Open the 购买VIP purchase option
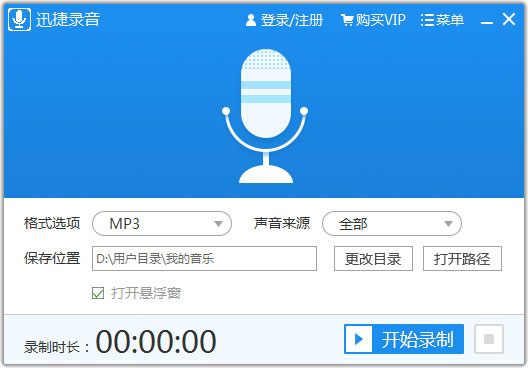 click(373, 20)
